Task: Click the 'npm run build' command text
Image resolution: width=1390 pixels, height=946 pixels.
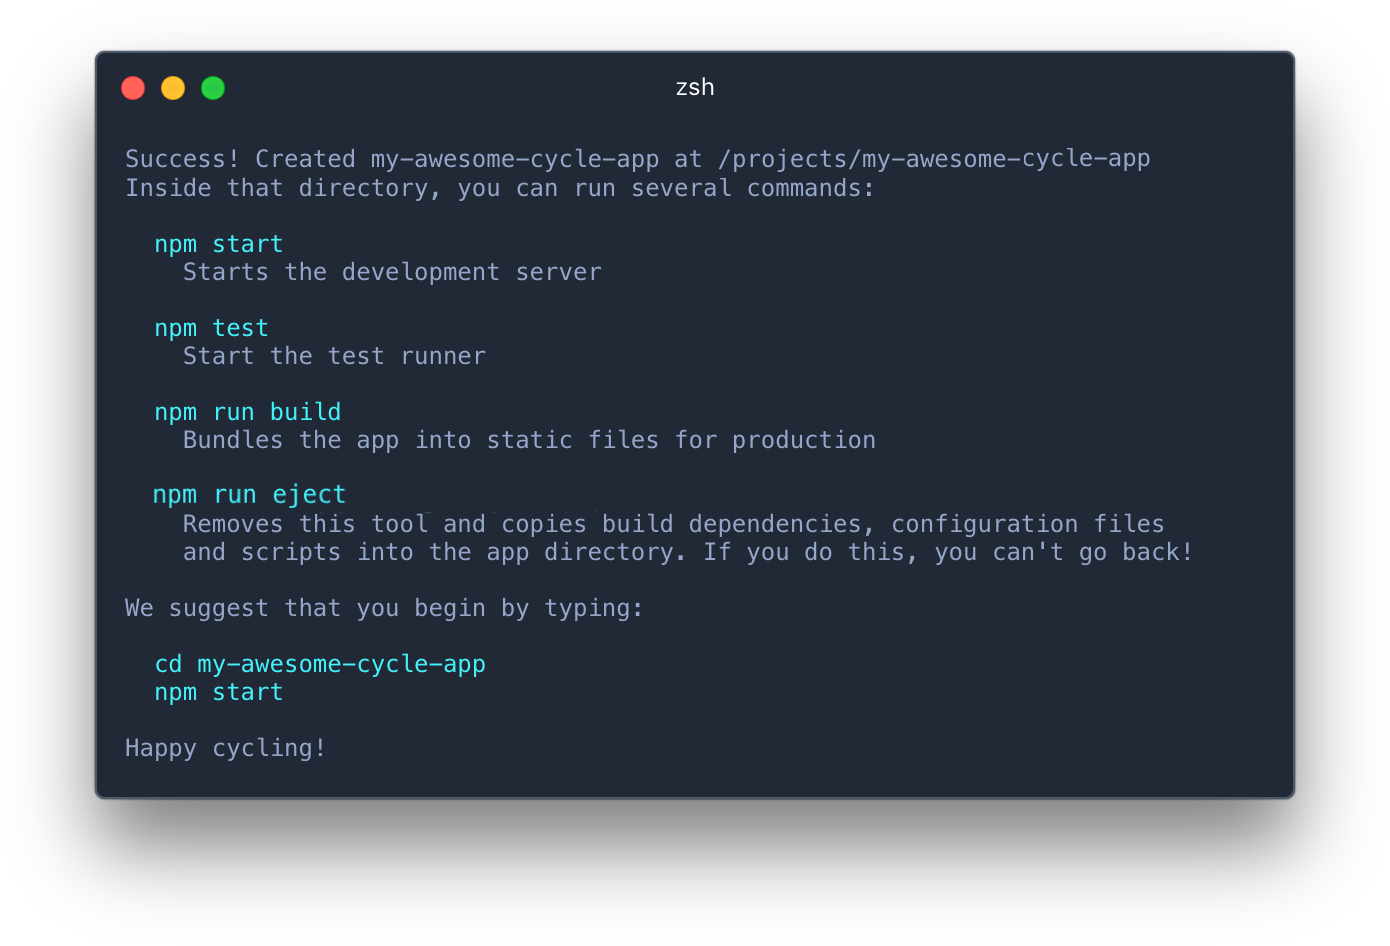Action: (x=248, y=413)
